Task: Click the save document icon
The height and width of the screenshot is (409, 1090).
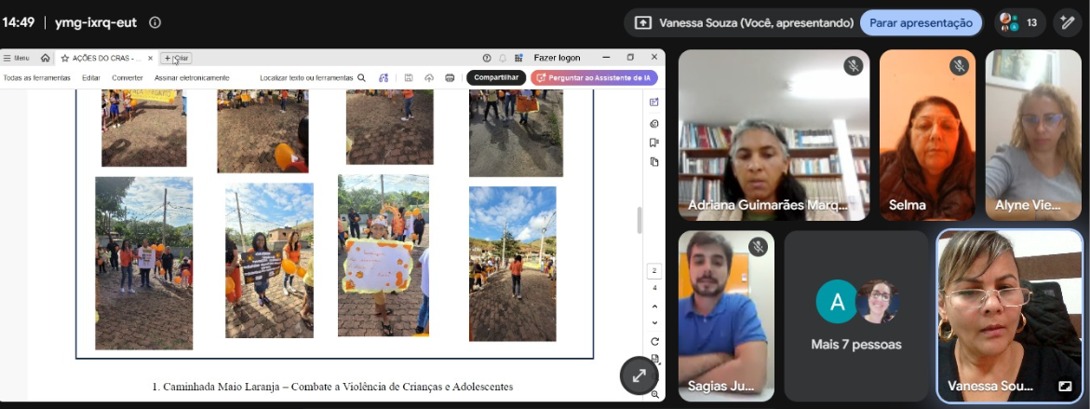Action: pyautogui.click(x=409, y=78)
